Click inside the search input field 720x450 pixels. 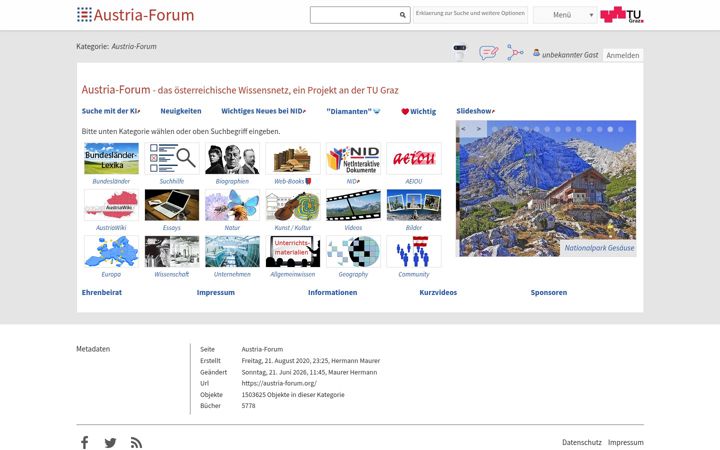pyautogui.click(x=355, y=15)
